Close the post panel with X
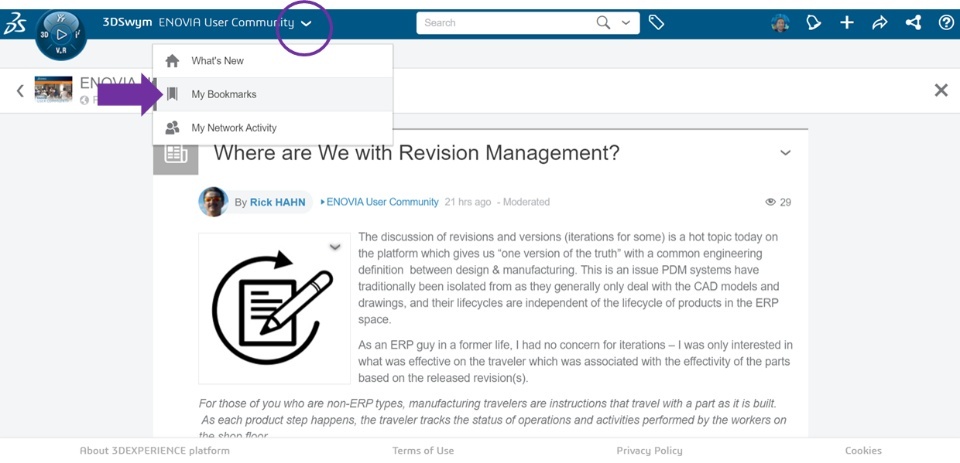The width and height of the screenshot is (960, 463). (x=941, y=91)
